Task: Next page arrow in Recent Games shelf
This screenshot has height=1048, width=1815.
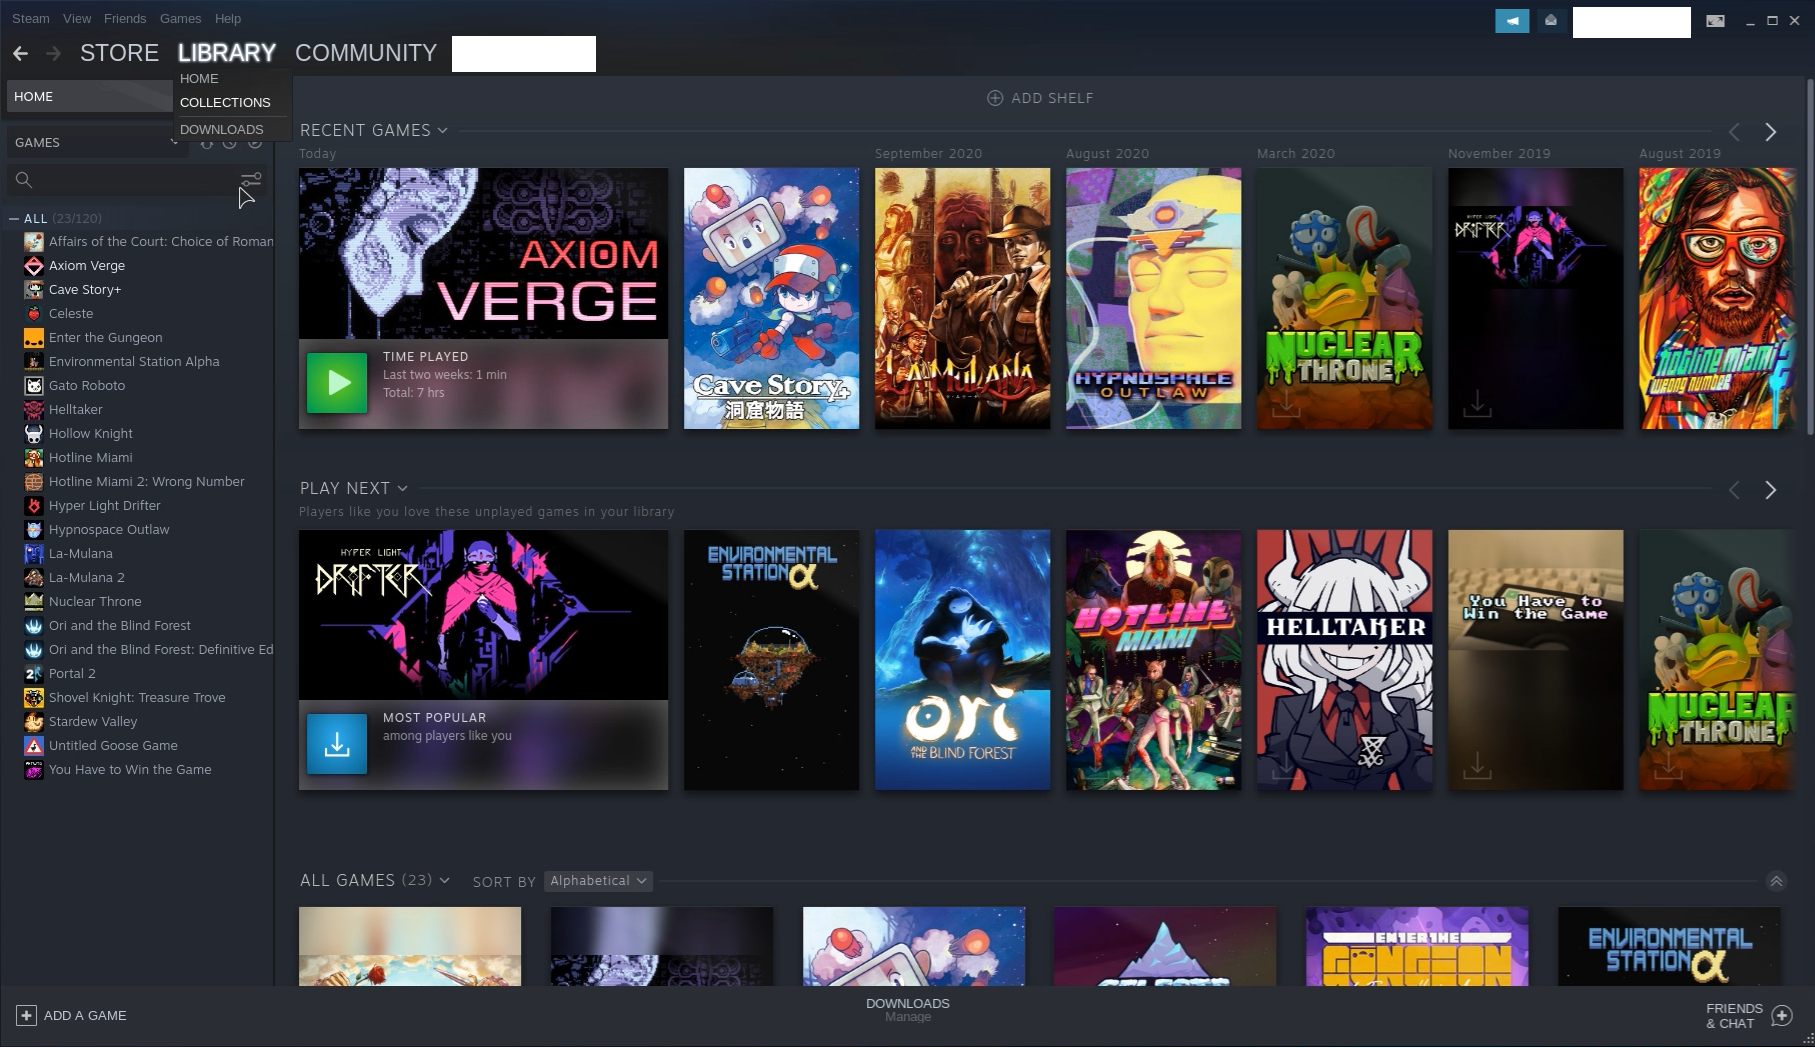Action: (1771, 132)
